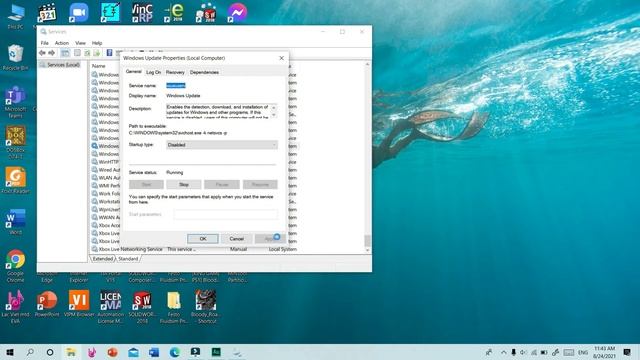Image resolution: width=640 pixels, height=360 pixels.
Task: Open File Explorer from the taskbar
Action: (71, 352)
